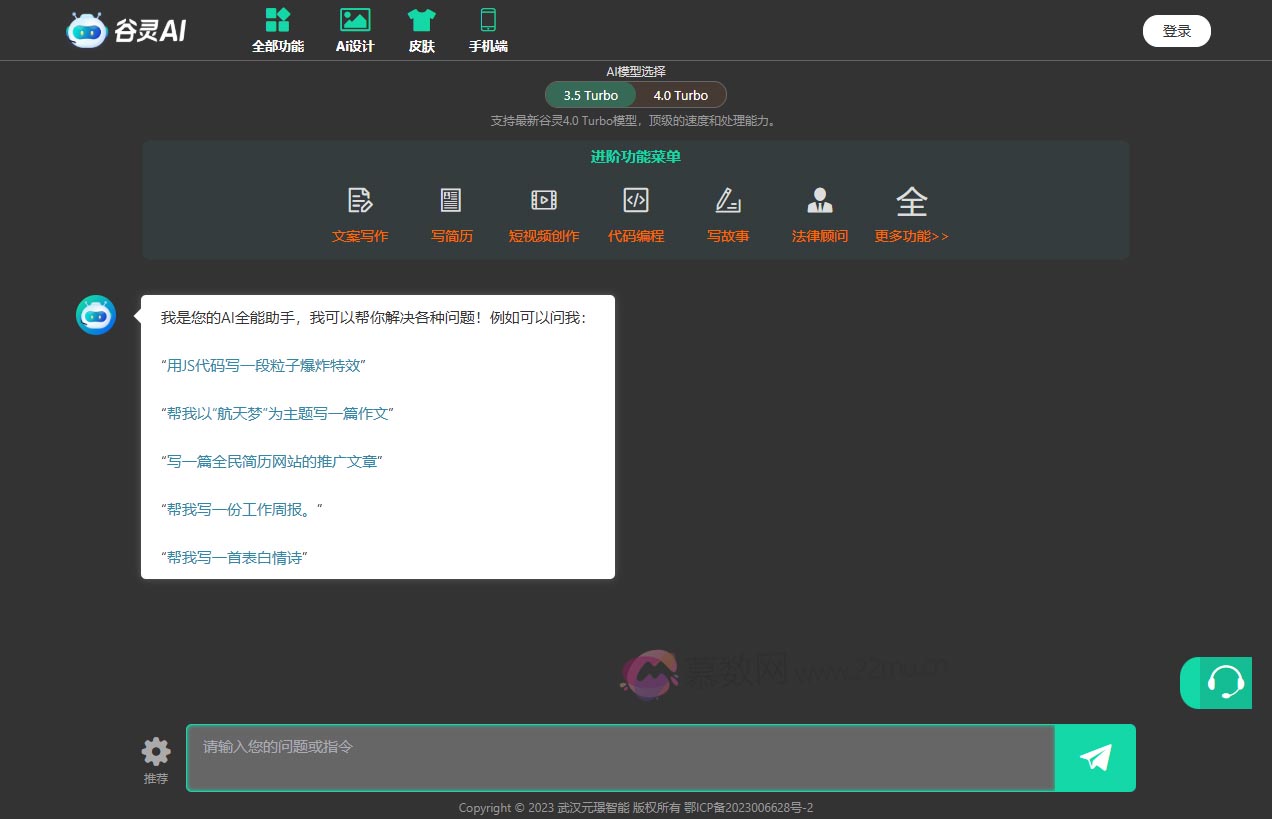Click the 登录 login button
This screenshot has height=819, width=1272.
click(x=1176, y=31)
